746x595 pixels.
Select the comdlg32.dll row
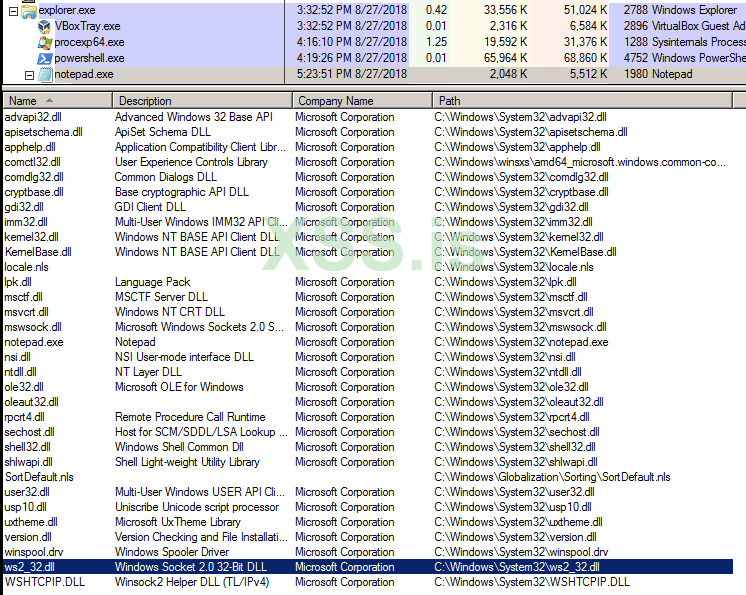pos(368,177)
